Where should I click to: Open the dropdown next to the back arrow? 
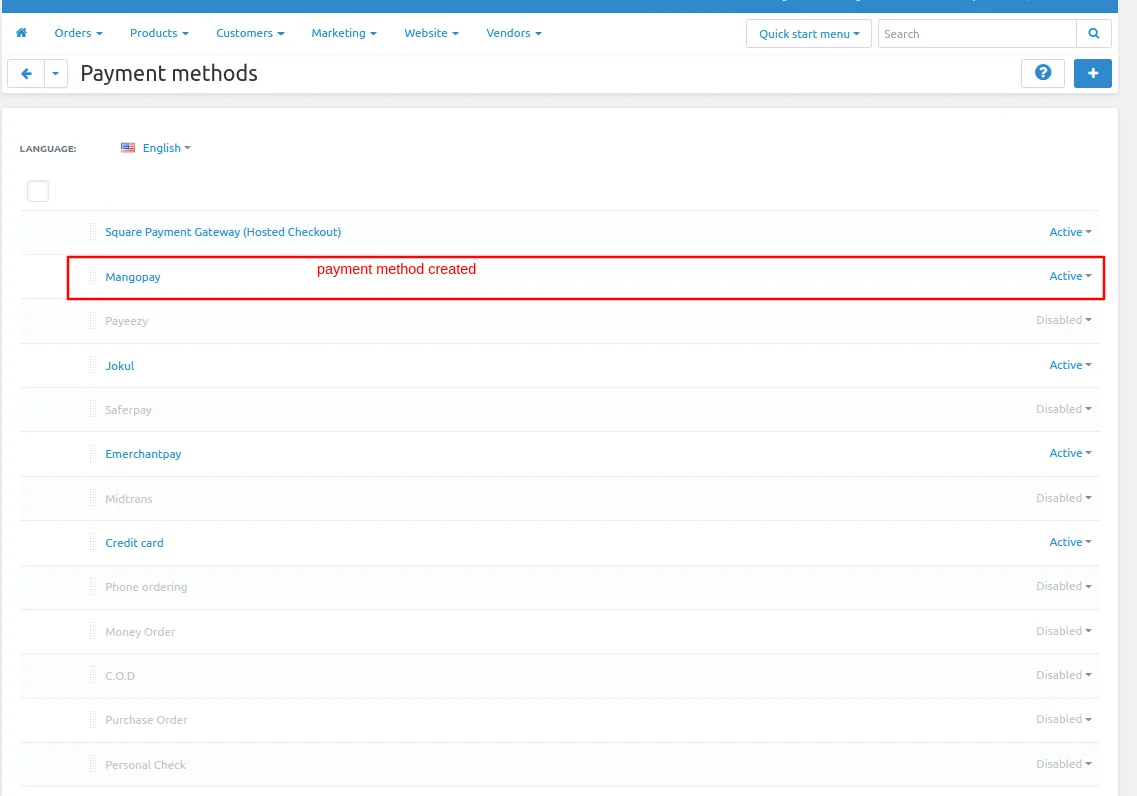pos(56,73)
